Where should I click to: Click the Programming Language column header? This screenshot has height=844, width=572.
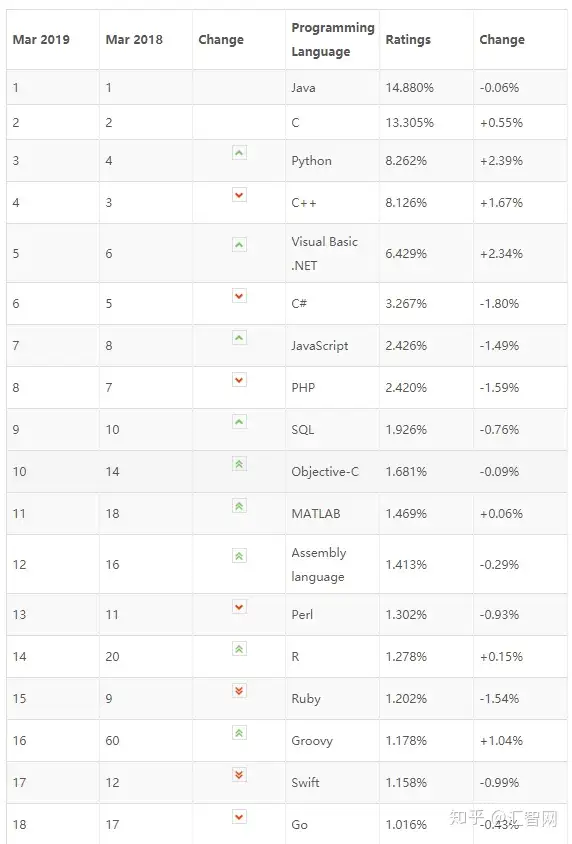[333, 39]
